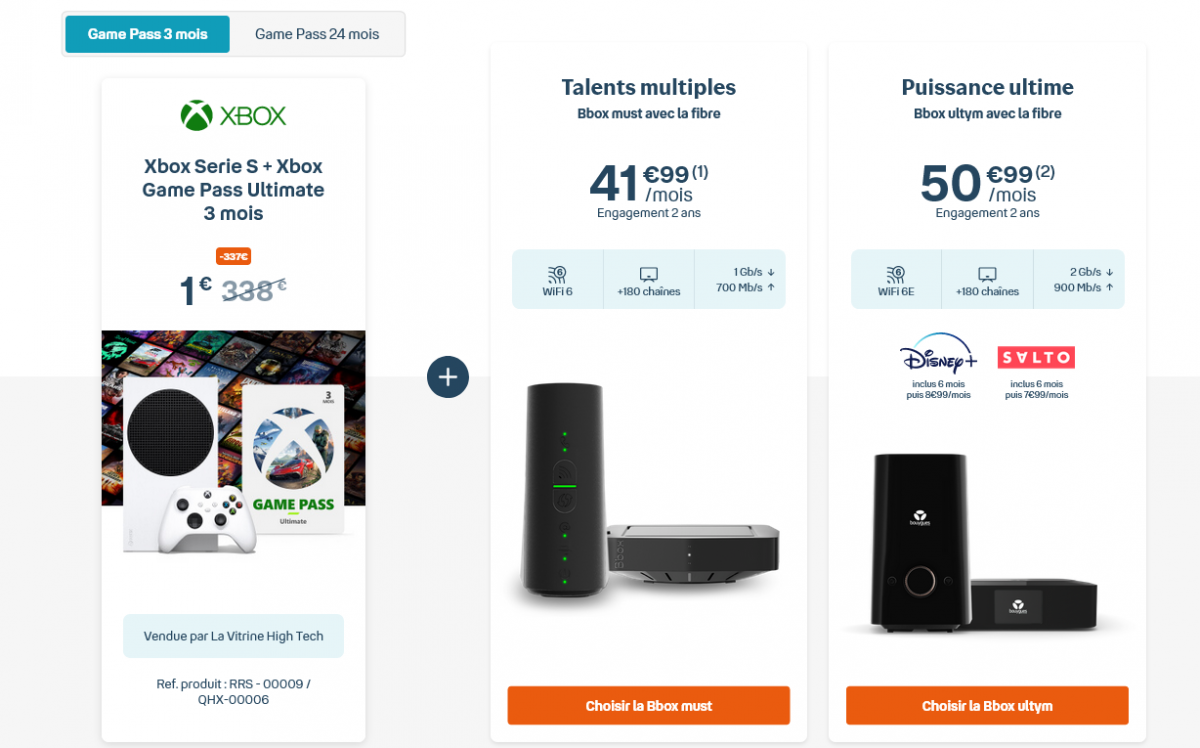The width and height of the screenshot is (1200, 748).
Task: Click the WiFi 6E icon in Bbox ultym
Action: (x=896, y=273)
